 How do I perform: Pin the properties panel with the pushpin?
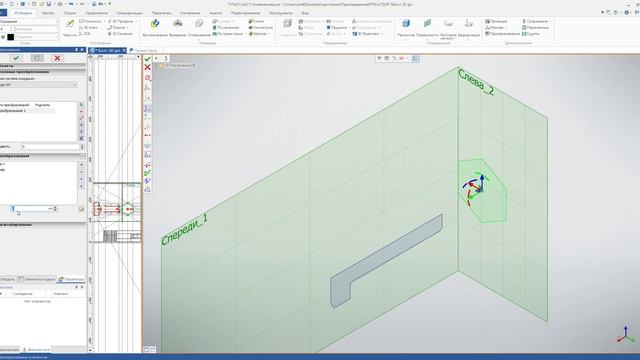(76, 50)
